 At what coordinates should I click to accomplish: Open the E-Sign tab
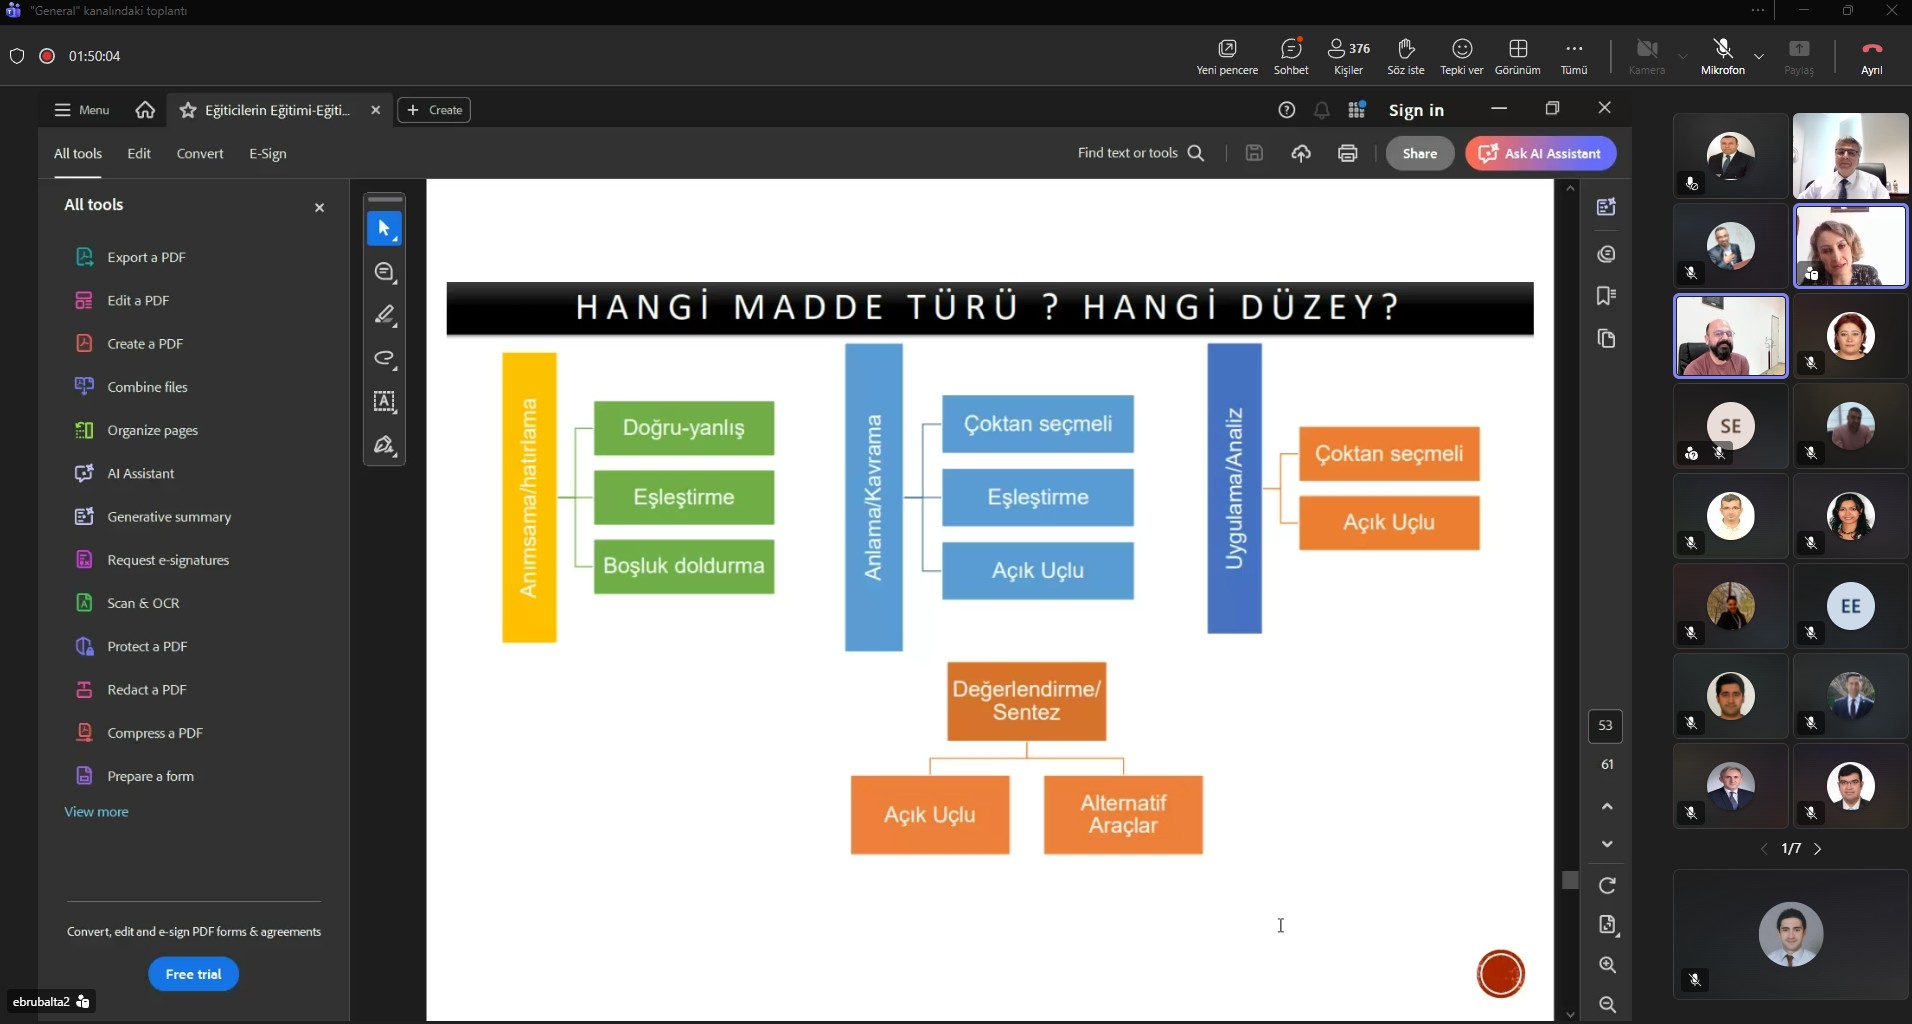(x=267, y=153)
